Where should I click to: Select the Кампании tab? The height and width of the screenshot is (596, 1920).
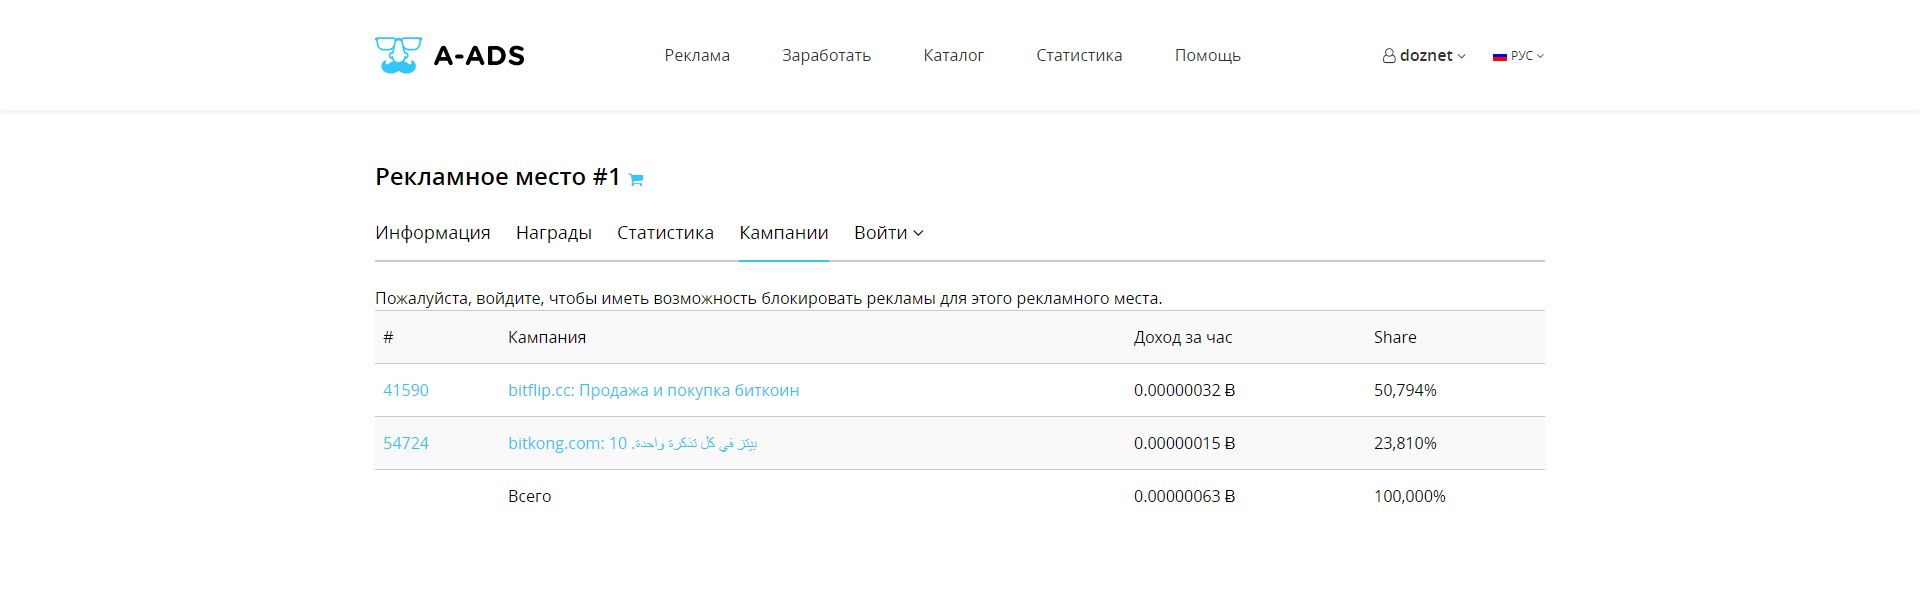tap(784, 233)
